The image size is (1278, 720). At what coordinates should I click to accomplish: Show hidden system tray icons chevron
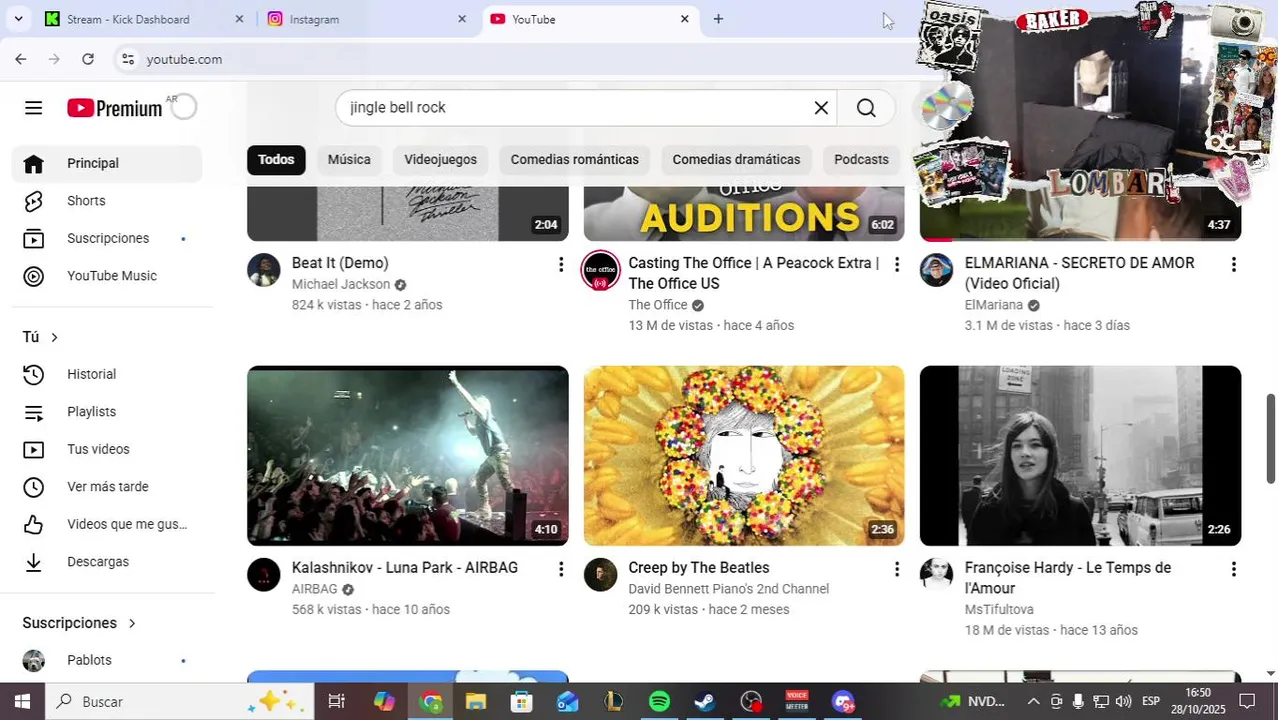pyautogui.click(x=1033, y=701)
